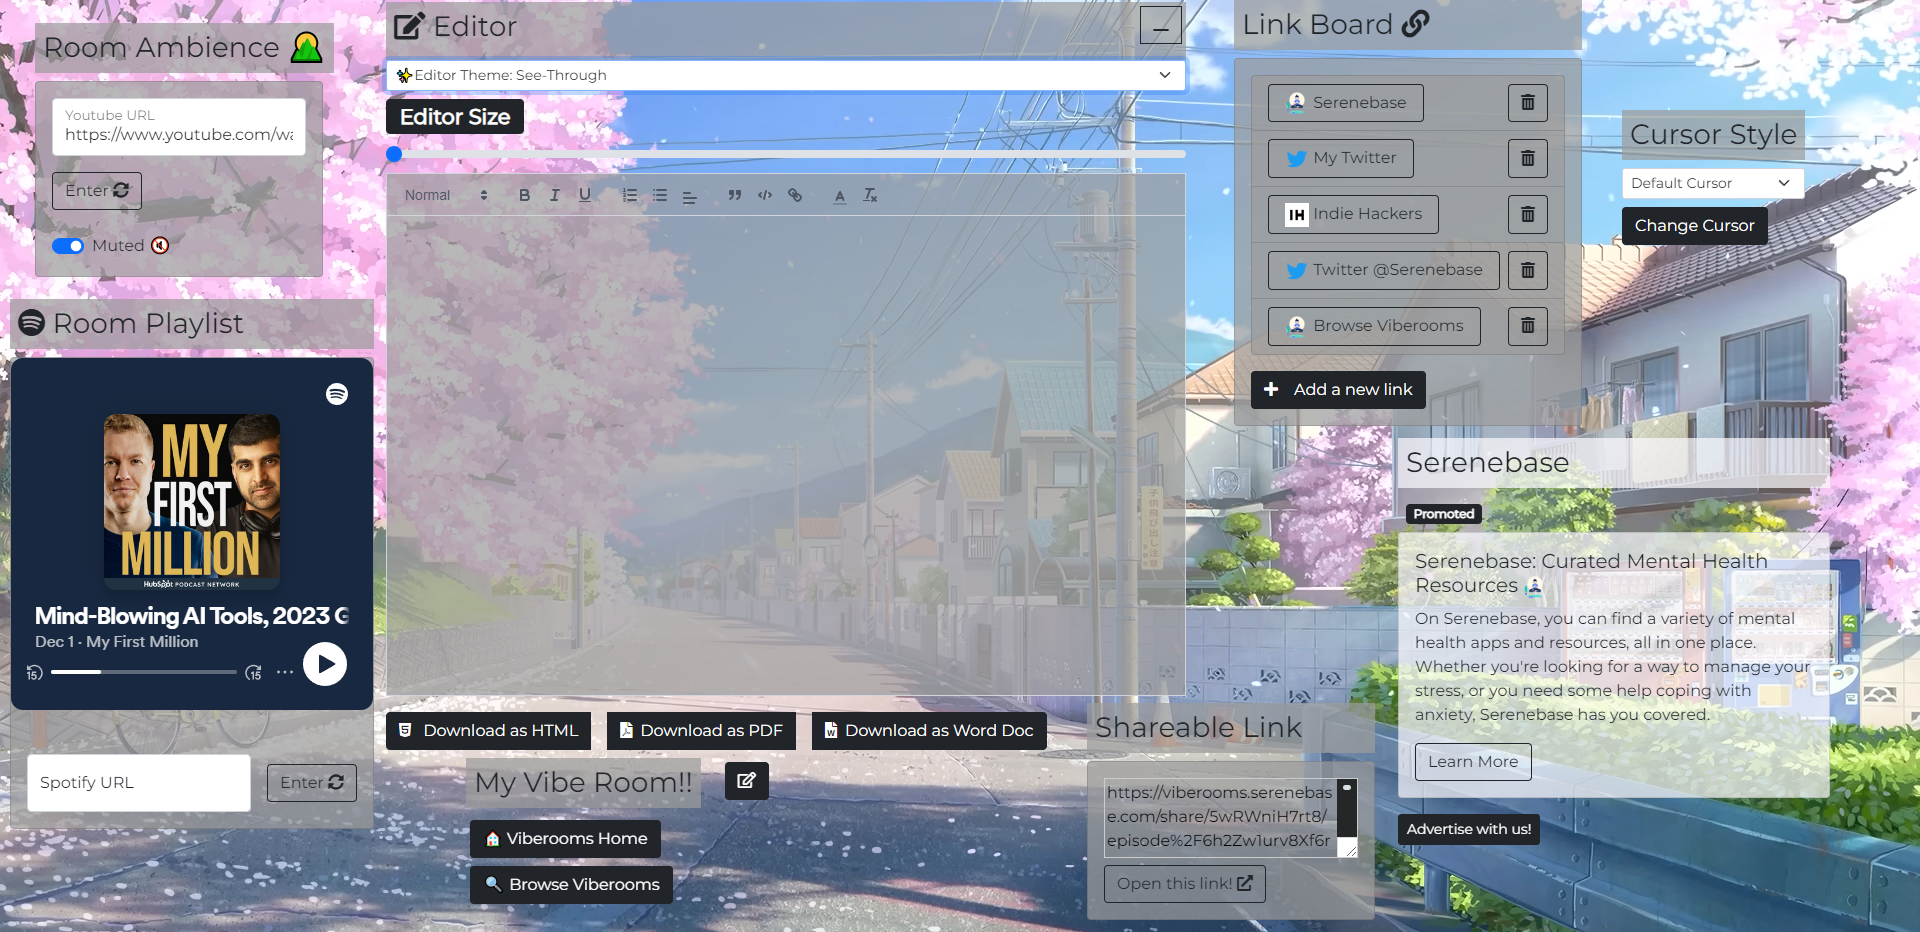Open the Editor Theme dropdown

(x=786, y=75)
